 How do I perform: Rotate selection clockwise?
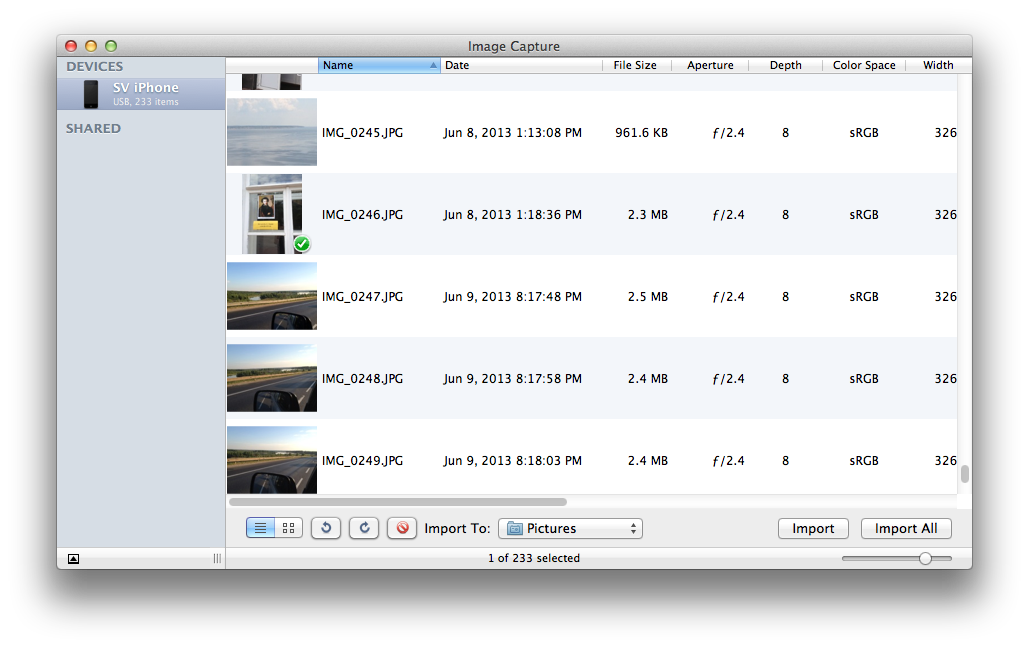(x=364, y=528)
